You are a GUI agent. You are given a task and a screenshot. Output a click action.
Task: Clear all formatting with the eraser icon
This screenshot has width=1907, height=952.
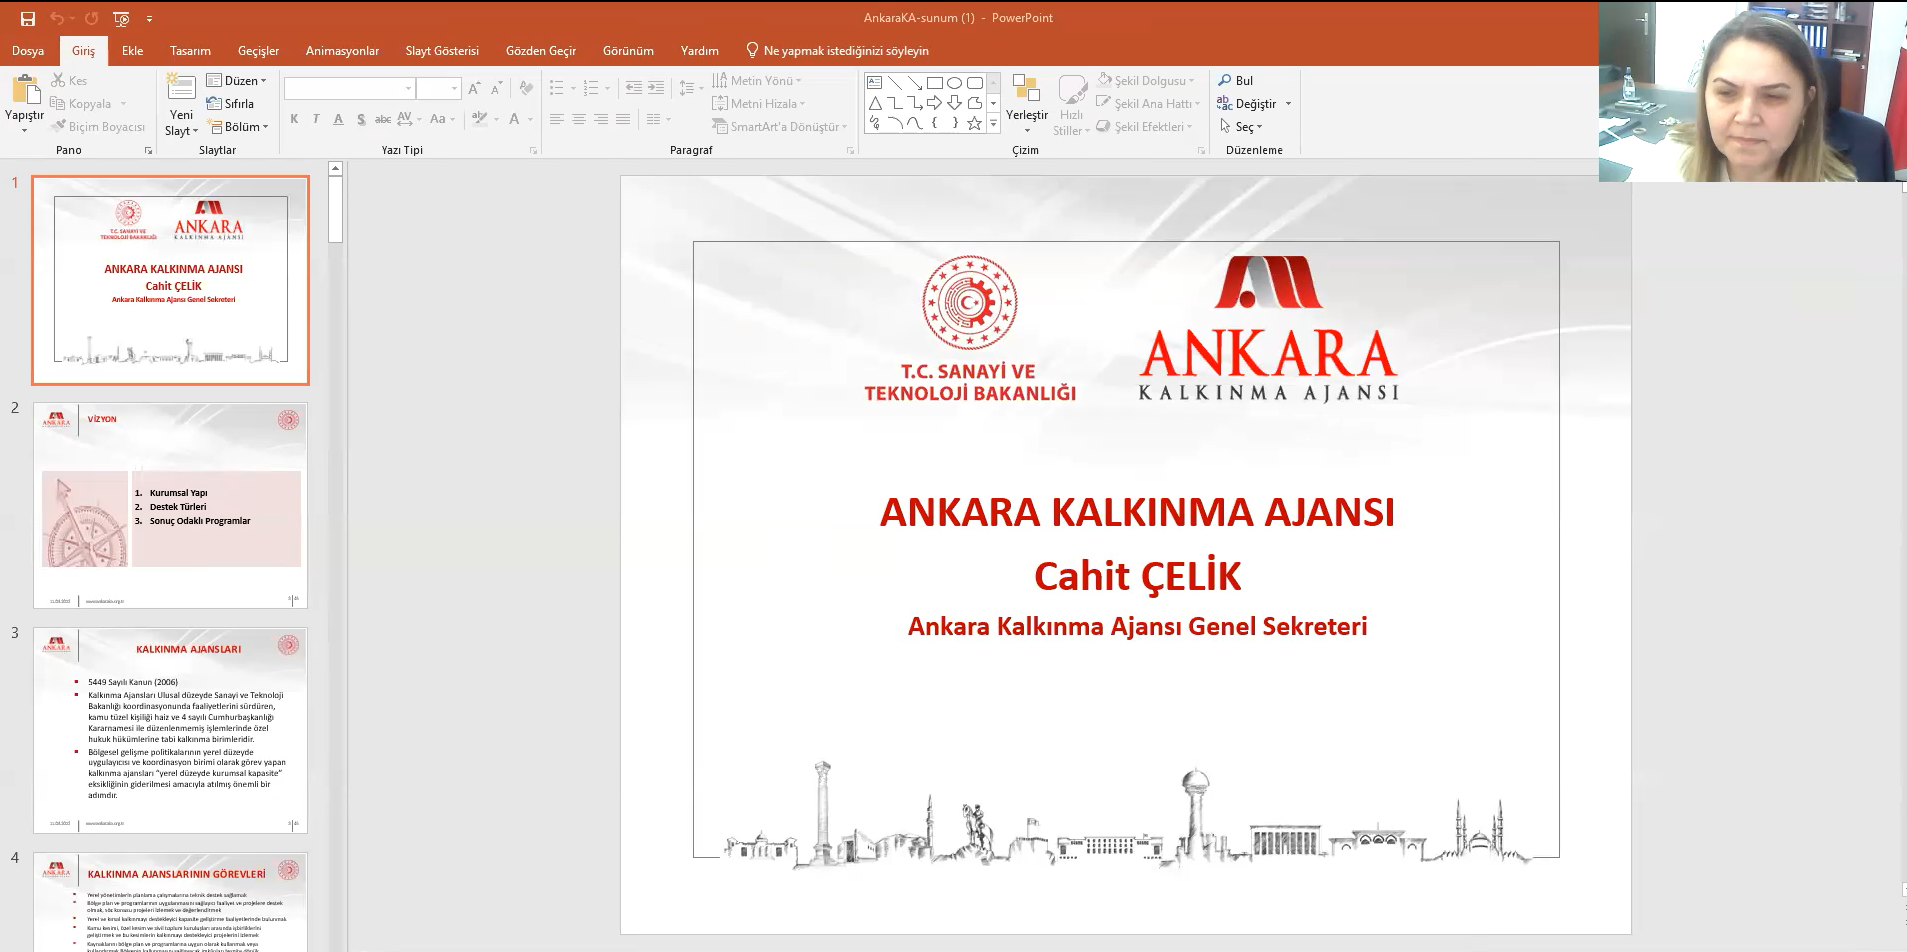tap(526, 89)
